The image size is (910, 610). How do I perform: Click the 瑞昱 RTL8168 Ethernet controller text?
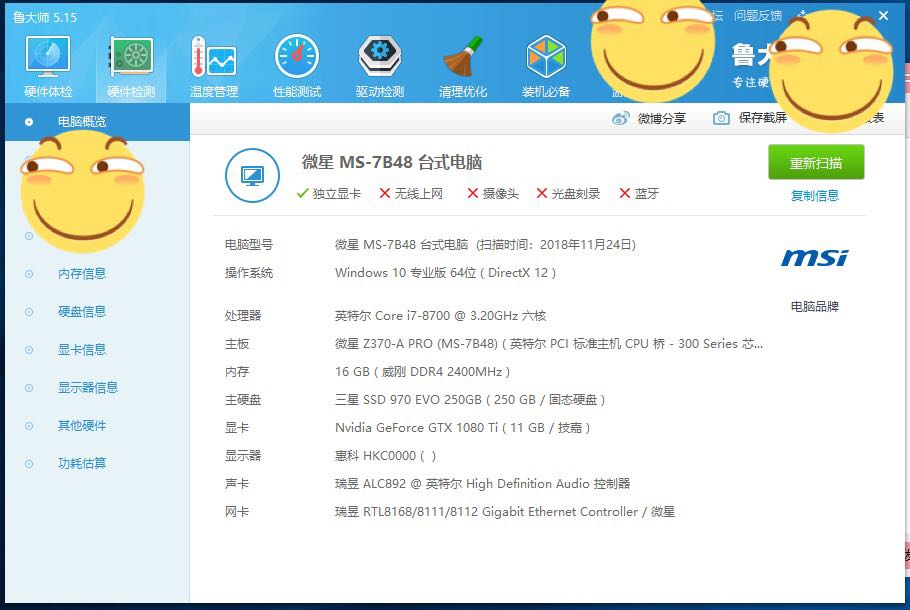tap(505, 511)
